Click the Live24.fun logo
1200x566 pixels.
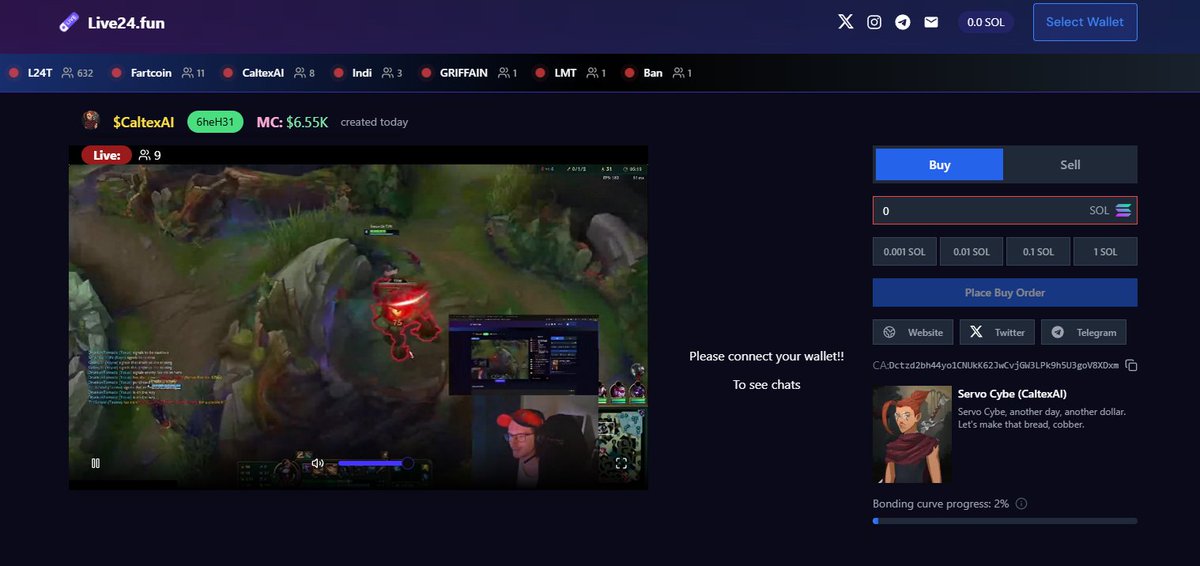coord(112,21)
